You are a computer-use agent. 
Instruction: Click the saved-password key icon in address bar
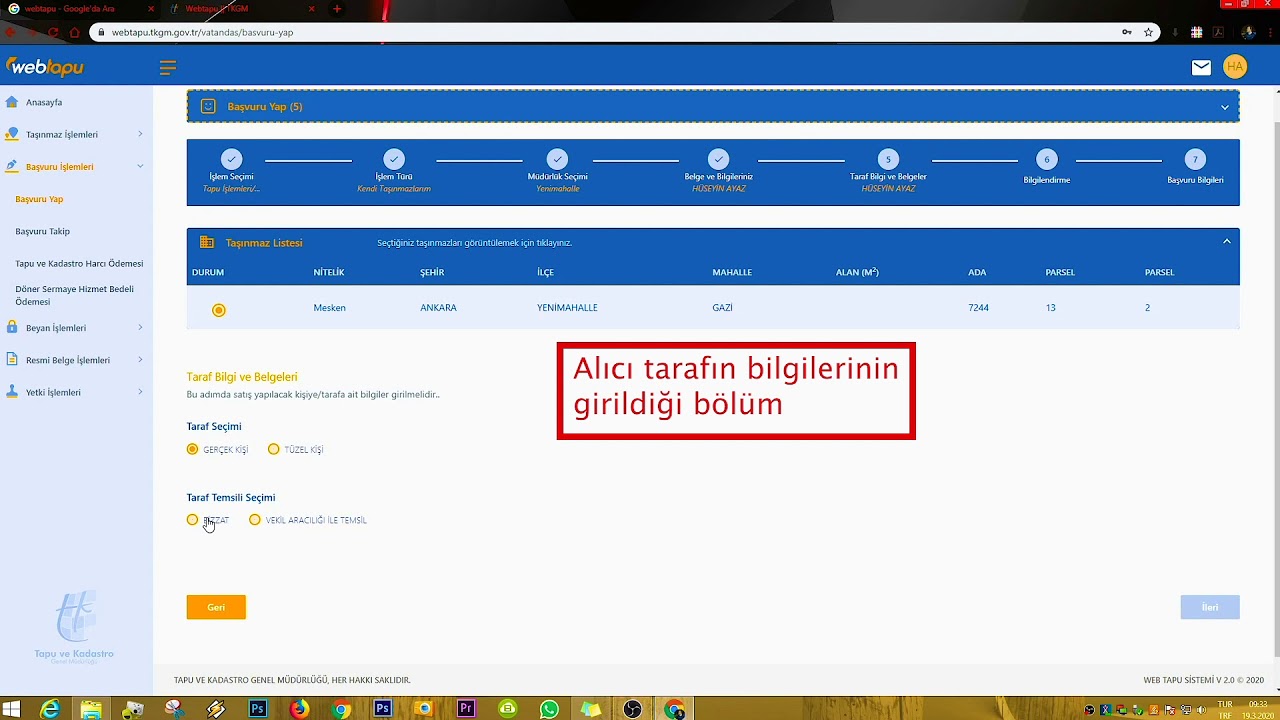[1127, 32]
